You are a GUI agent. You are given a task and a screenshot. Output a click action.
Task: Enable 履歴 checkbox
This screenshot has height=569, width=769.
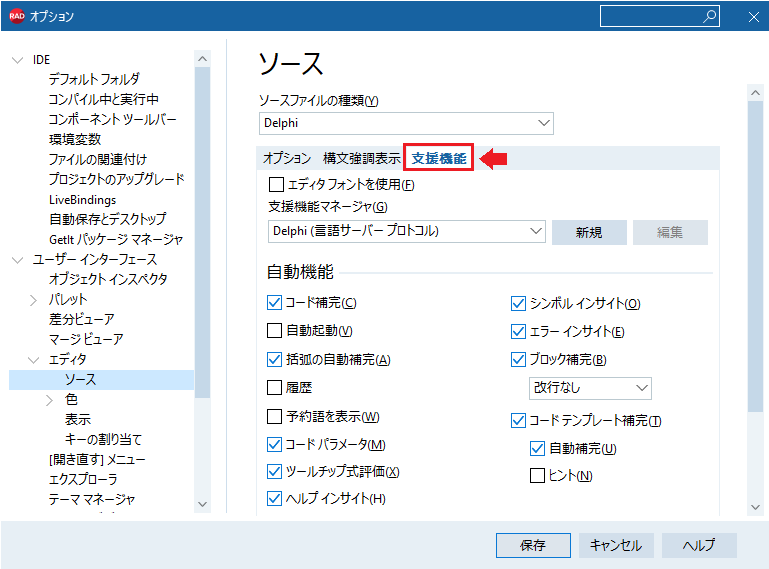tap(274, 388)
